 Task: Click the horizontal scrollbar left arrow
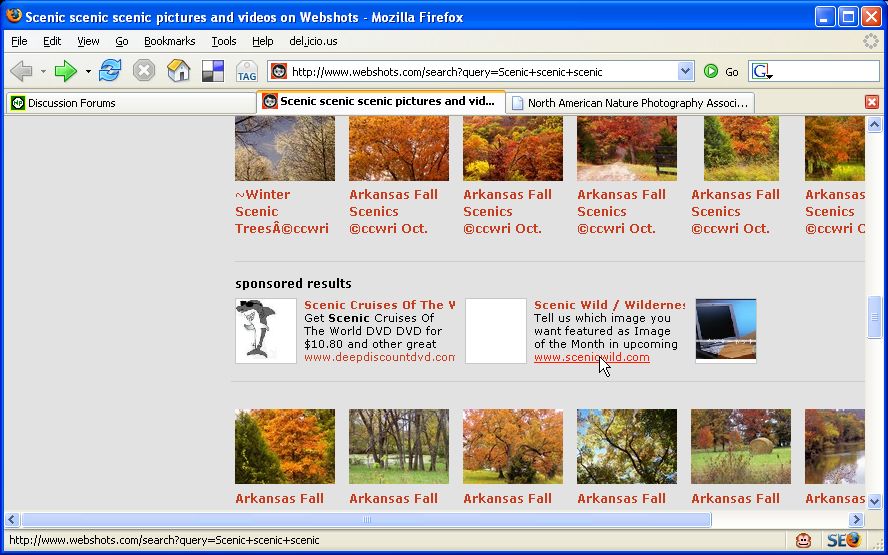pyautogui.click(x=12, y=519)
